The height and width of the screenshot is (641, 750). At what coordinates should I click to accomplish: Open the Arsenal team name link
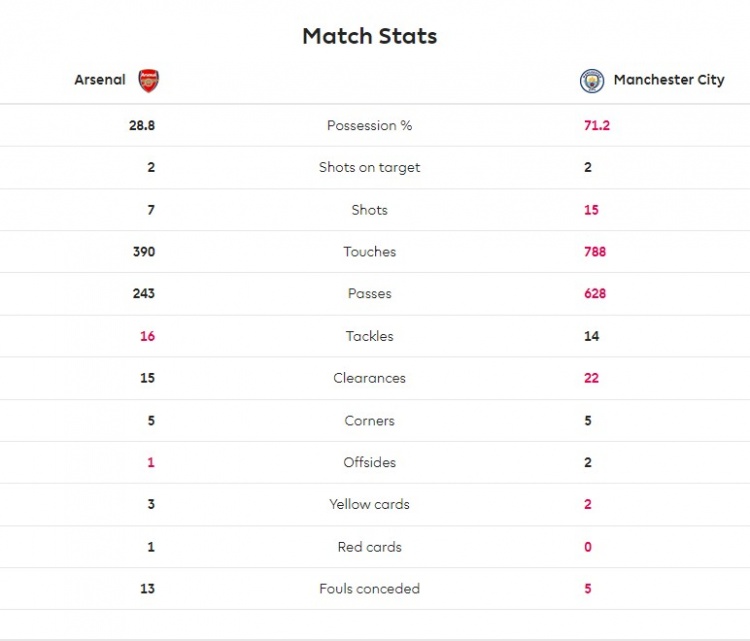click(x=100, y=79)
